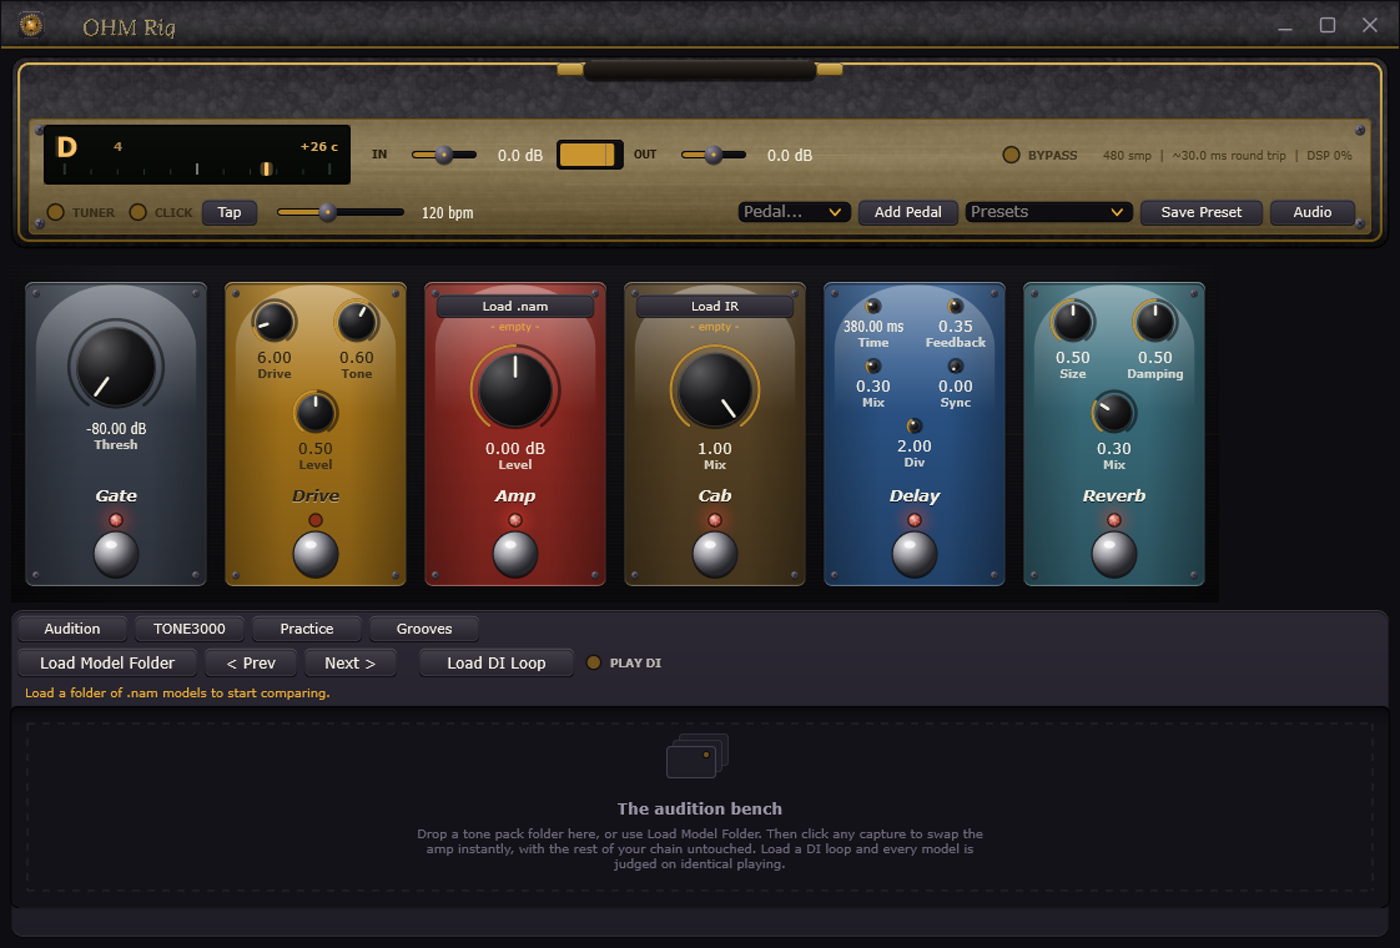Click the Delay Sync knob

pos(955,366)
